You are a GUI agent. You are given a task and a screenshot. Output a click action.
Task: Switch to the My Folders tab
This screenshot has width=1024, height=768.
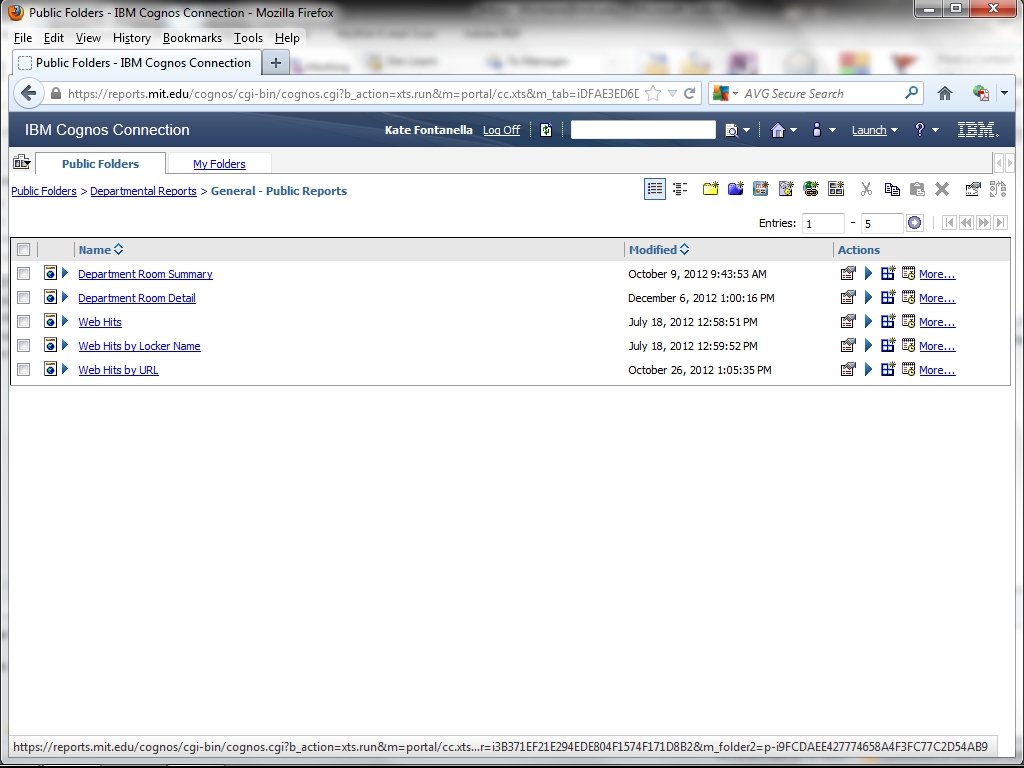click(219, 164)
